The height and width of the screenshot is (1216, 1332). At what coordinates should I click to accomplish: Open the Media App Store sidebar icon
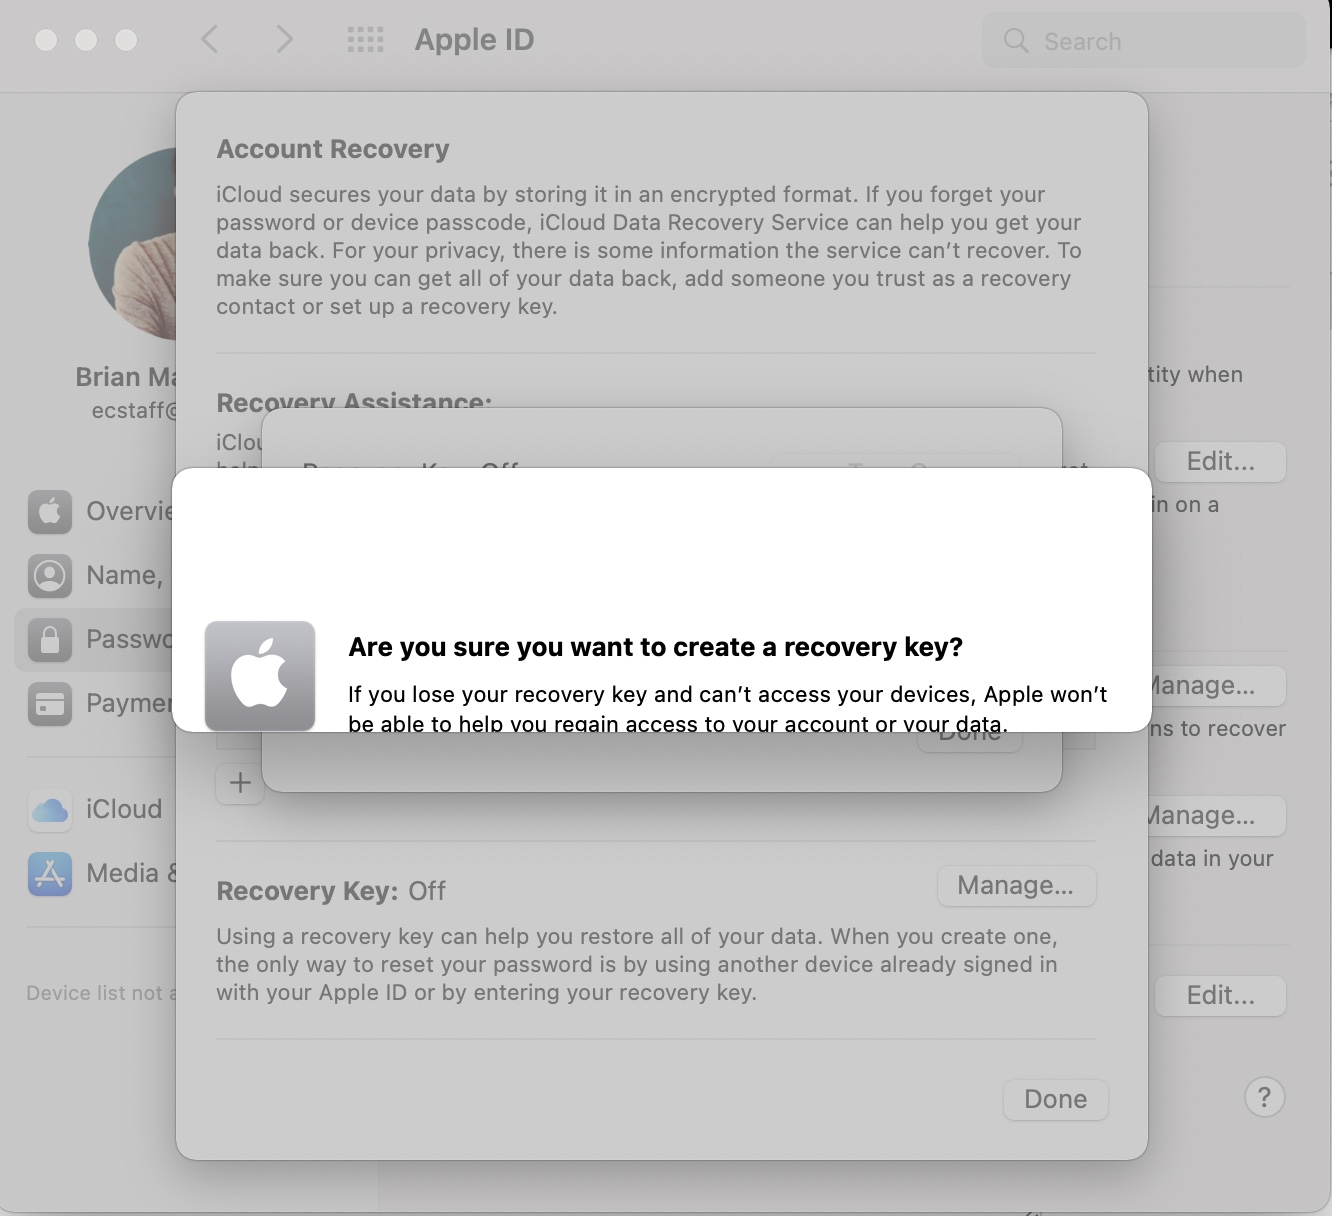tap(50, 874)
